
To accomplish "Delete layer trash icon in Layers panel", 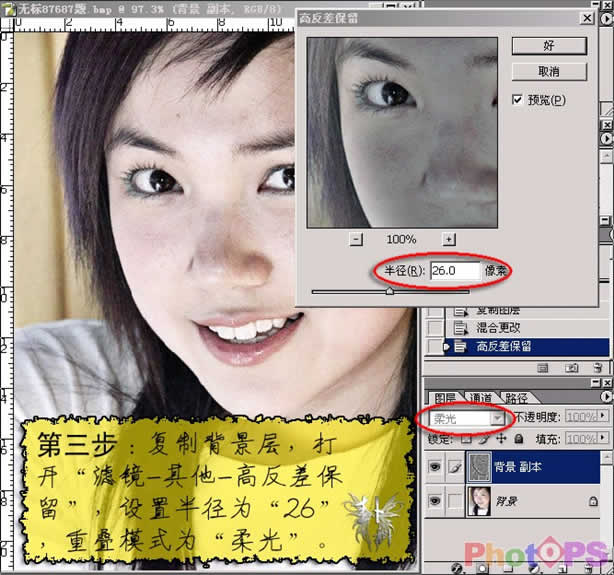I will (x=589, y=568).
